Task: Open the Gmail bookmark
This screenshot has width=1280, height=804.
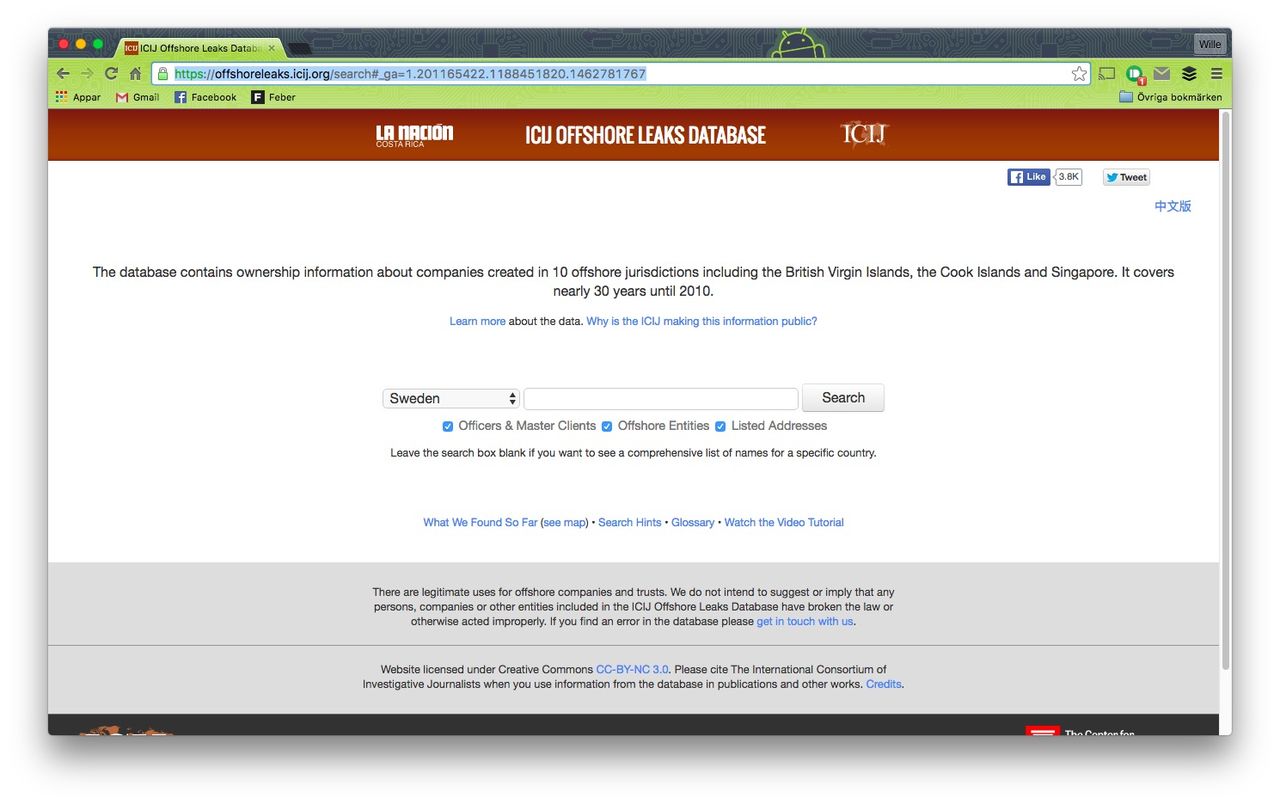Action: click(137, 97)
